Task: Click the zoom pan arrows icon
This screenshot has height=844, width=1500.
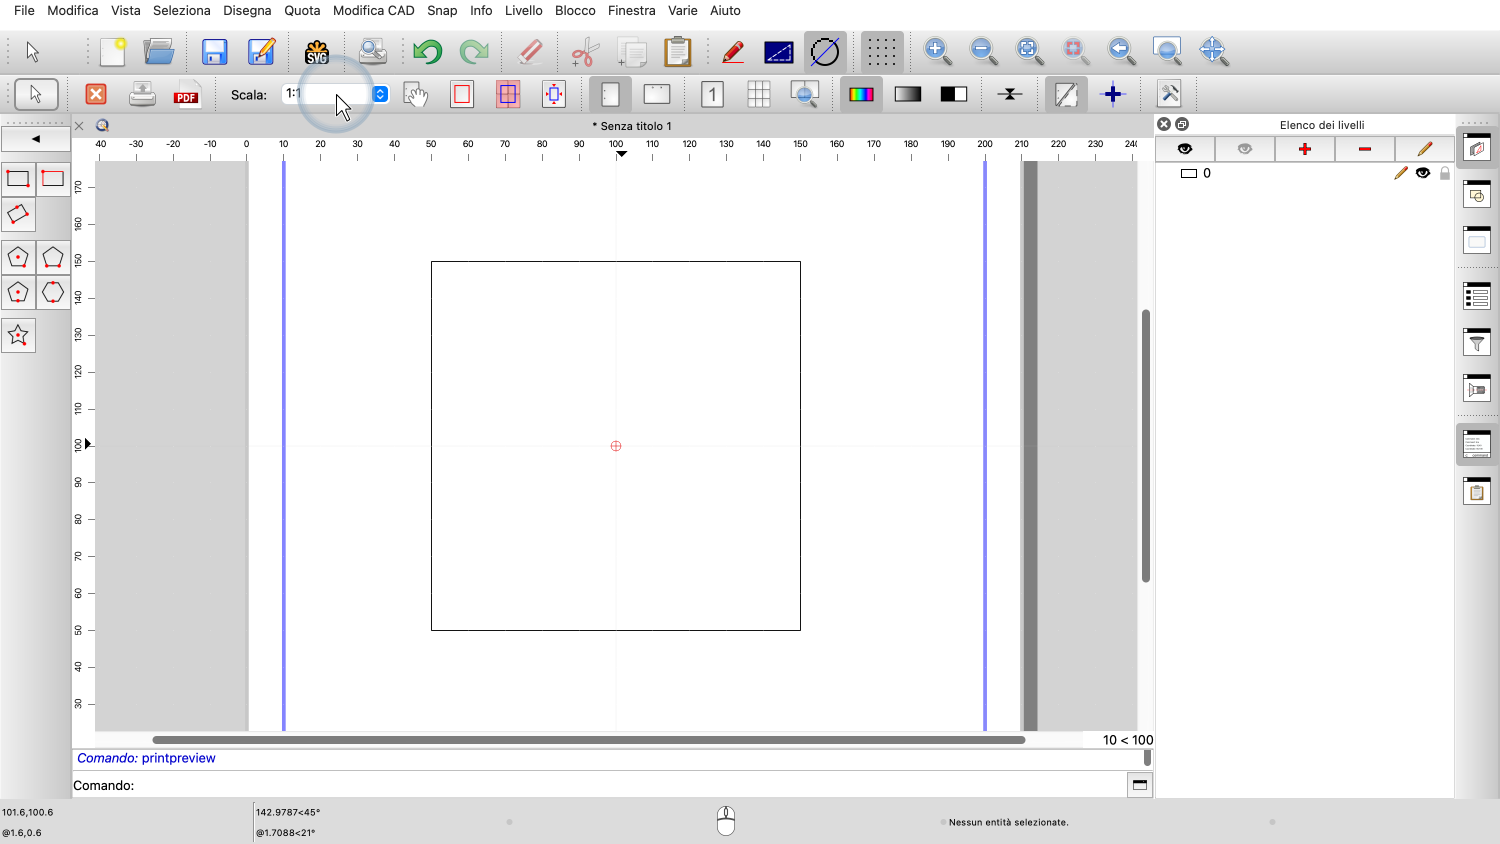Action: (1213, 51)
